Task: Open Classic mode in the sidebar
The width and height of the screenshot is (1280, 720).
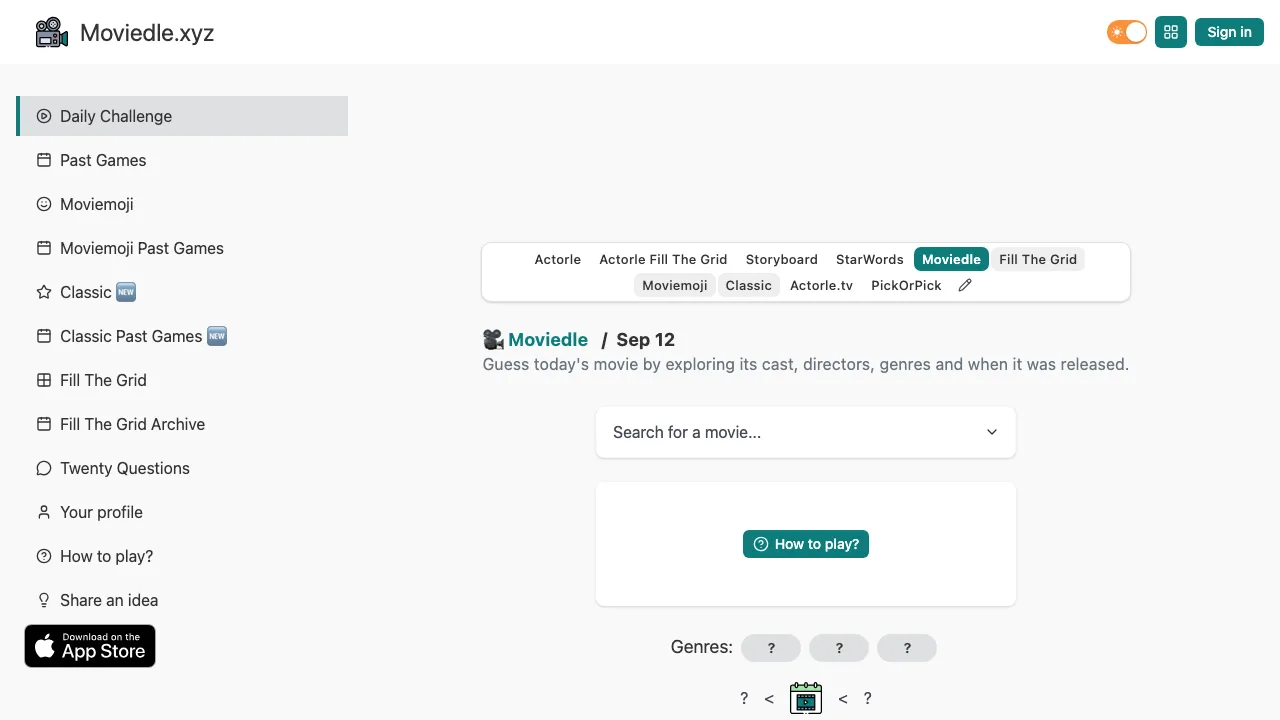Action: tap(182, 292)
